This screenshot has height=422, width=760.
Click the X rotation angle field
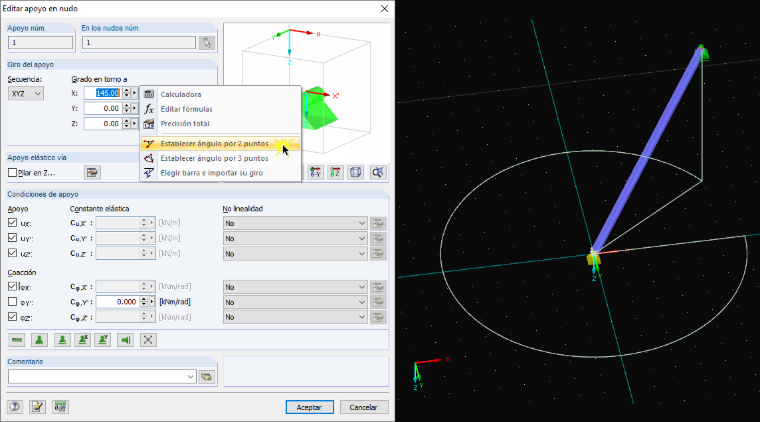(102, 93)
